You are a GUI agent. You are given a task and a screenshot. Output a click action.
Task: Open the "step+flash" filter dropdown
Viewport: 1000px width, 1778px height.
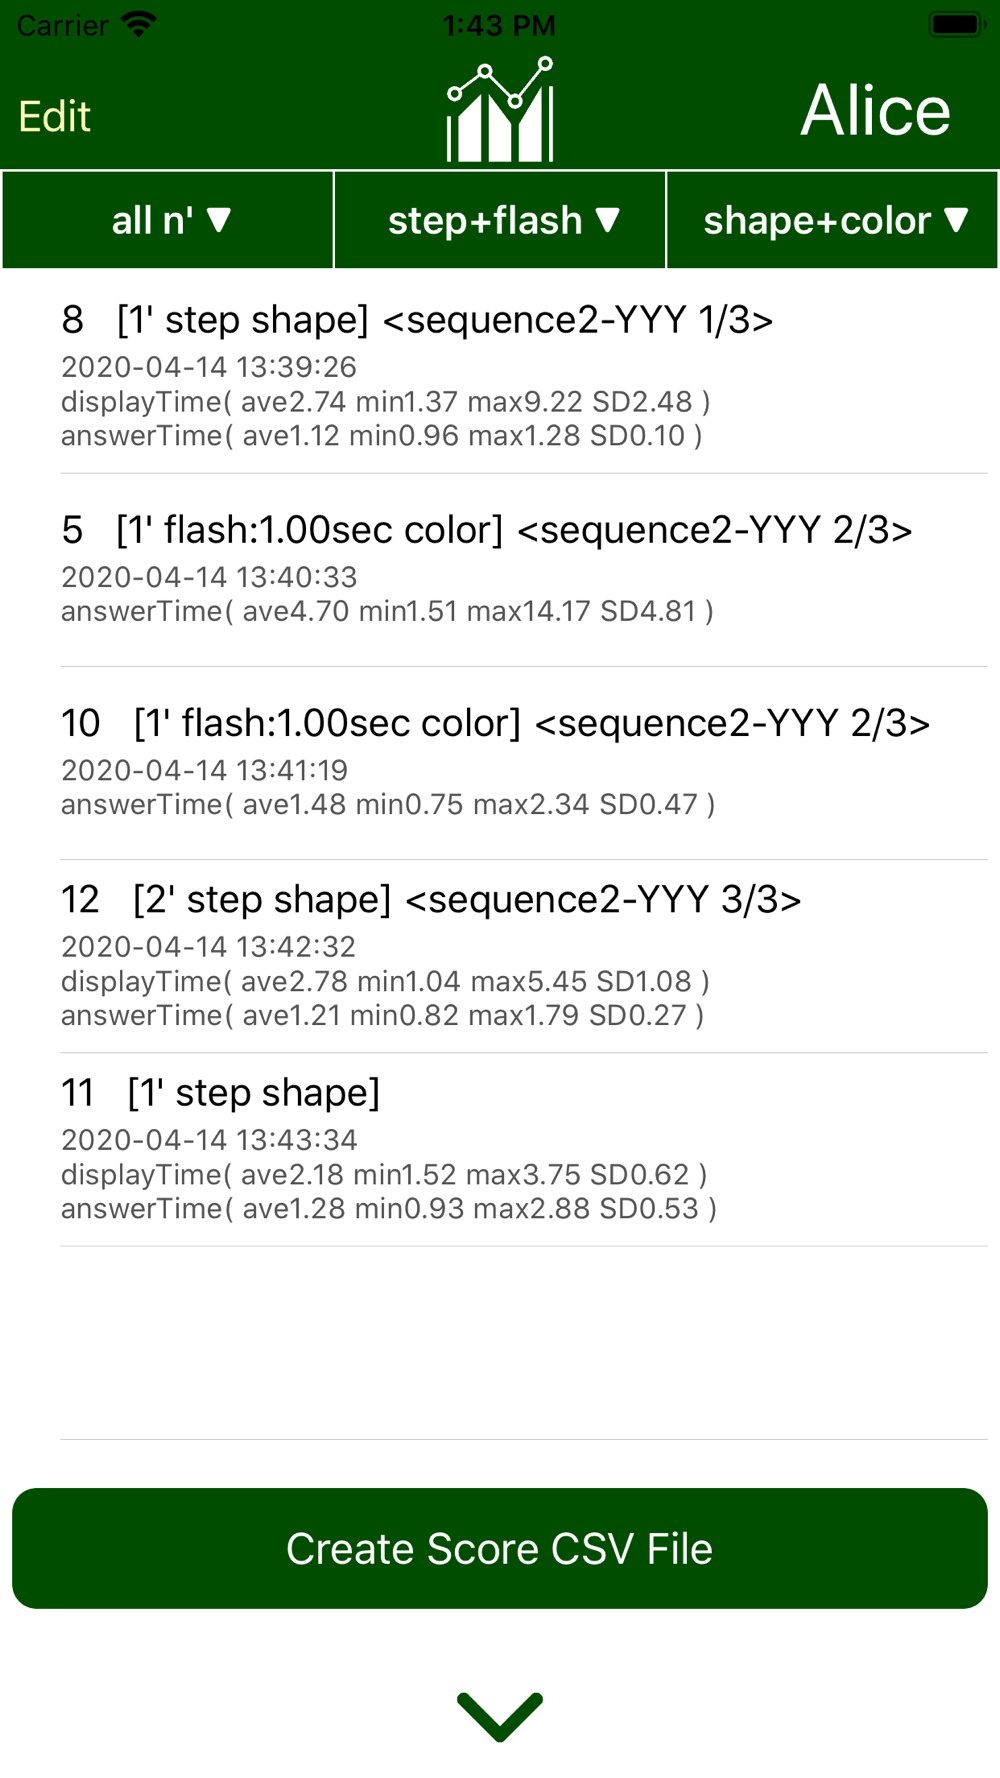click(x=500, y=220)
